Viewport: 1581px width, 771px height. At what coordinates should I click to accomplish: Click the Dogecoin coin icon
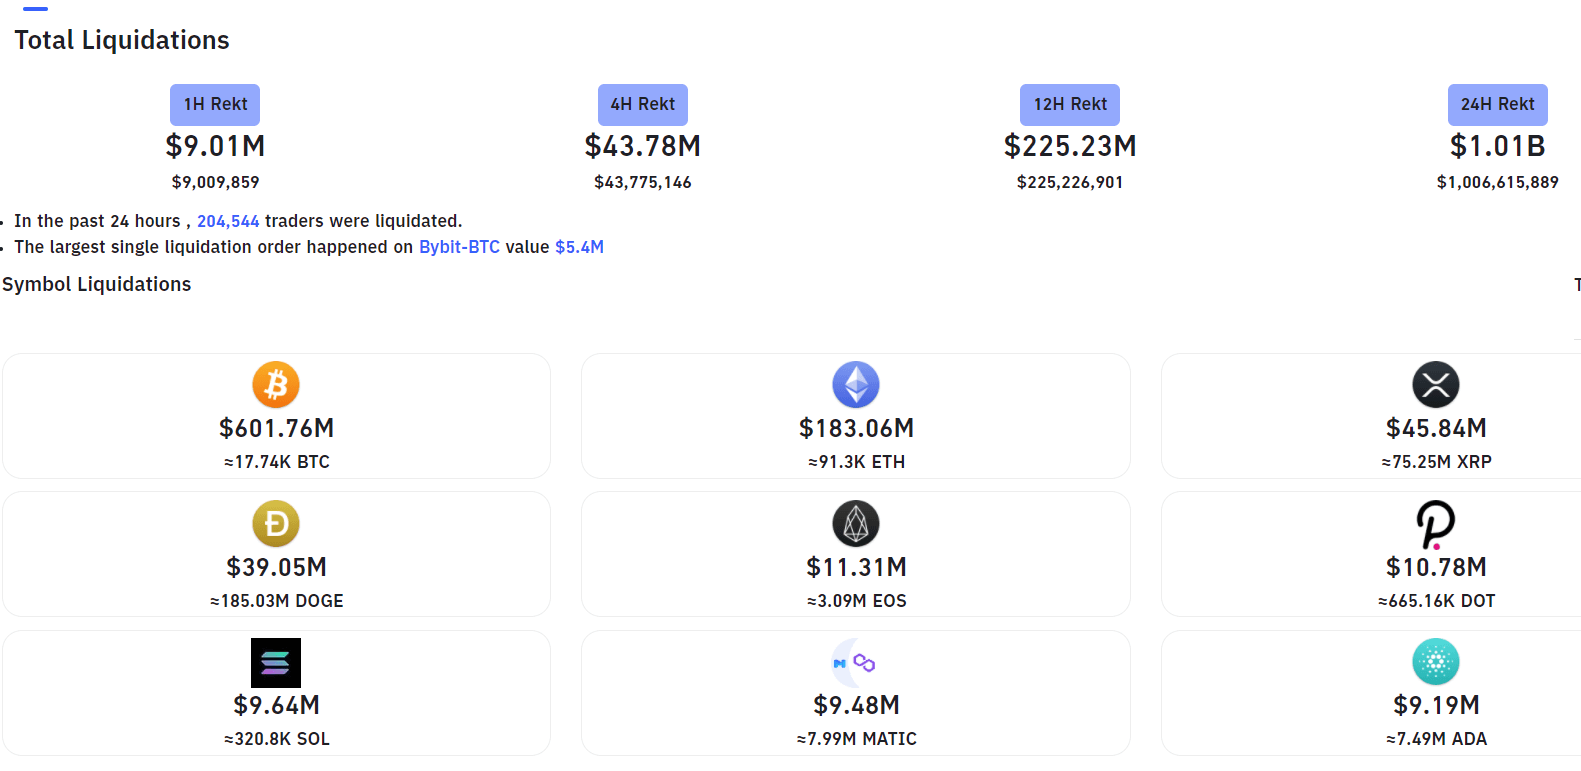(x=276, y=523)
